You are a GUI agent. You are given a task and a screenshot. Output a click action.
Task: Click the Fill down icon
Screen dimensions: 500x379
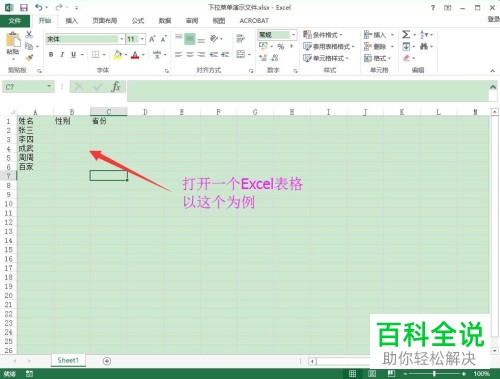[406, 46]
